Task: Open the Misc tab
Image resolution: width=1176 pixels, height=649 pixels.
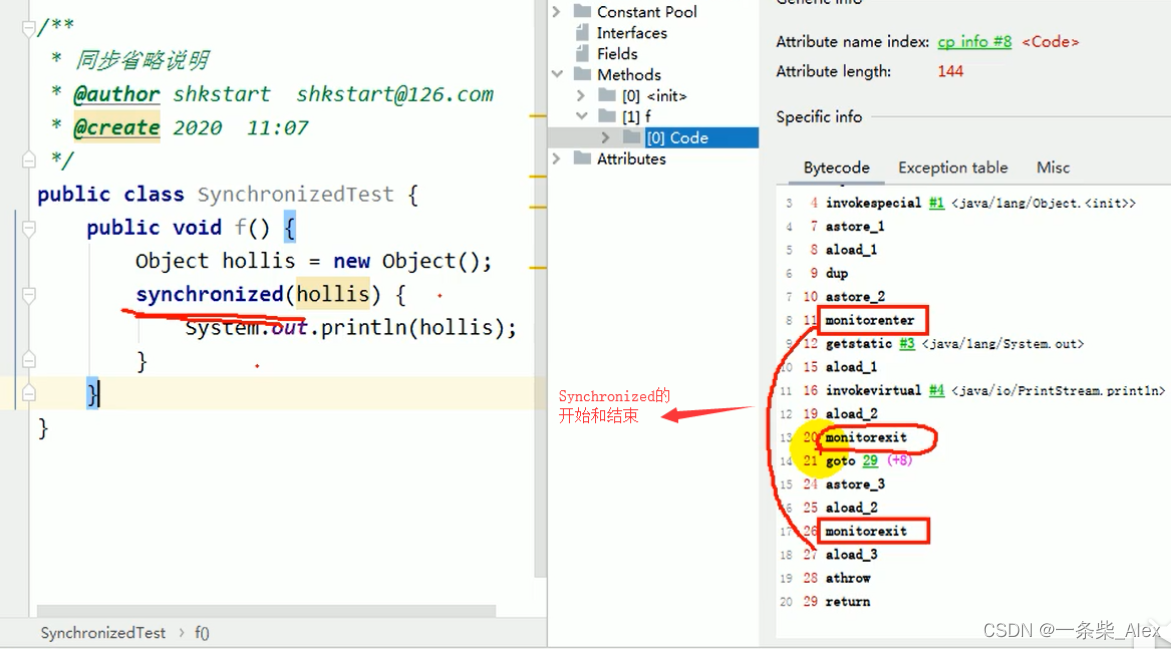Action: point(1053,167)
